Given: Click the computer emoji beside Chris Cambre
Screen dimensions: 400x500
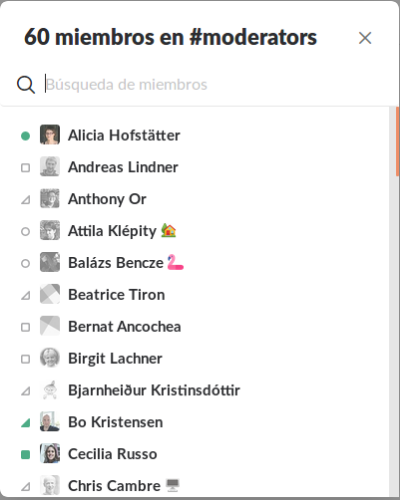Looking at the screenshot, I should [x=172, y=485].
